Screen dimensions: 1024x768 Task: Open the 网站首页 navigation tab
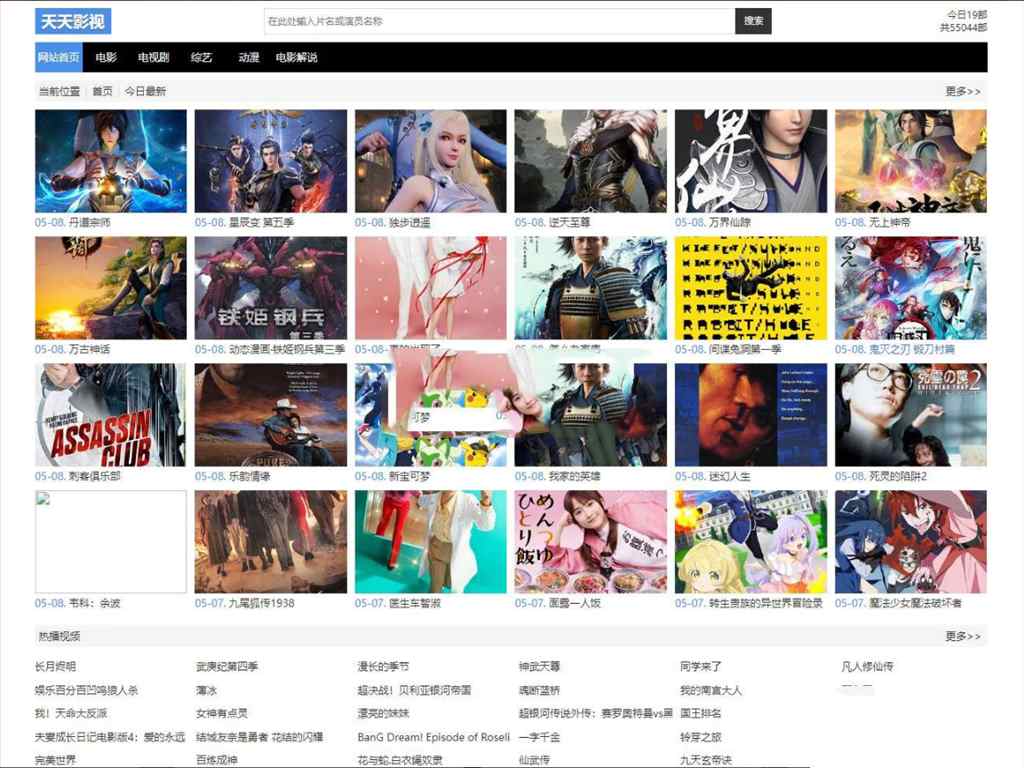[x=59, y=57]
